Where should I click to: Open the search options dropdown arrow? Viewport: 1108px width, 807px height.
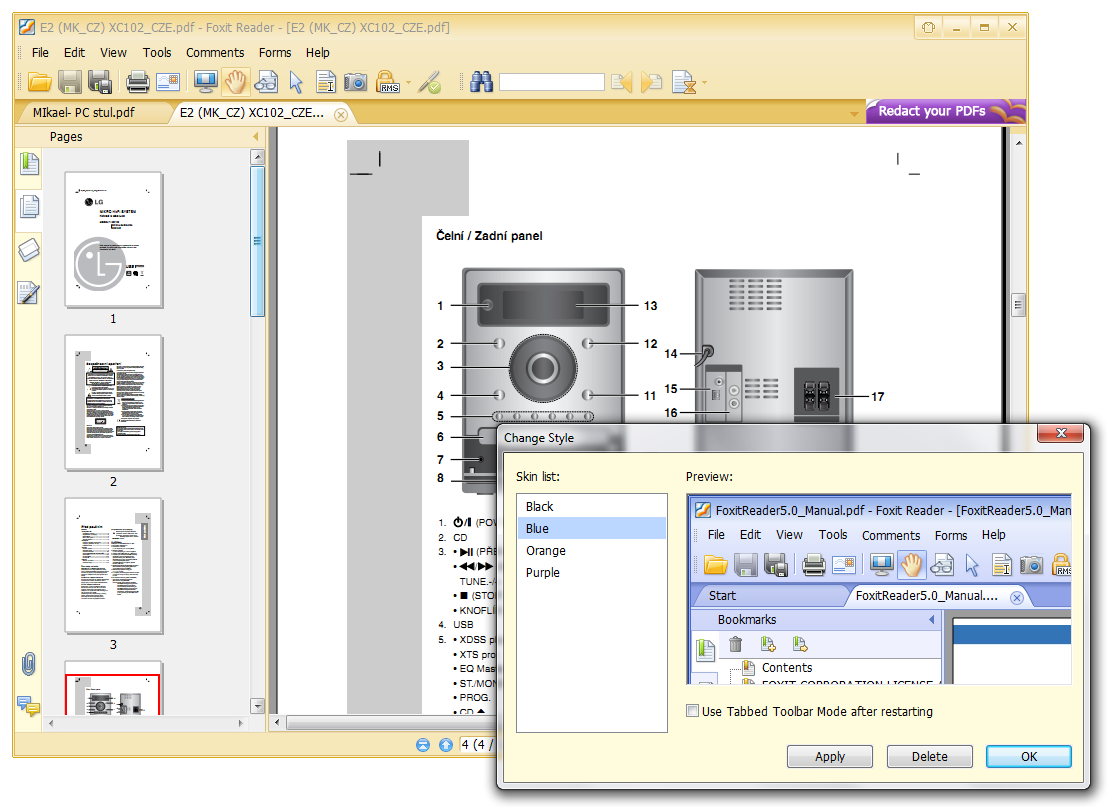(704, 83)
